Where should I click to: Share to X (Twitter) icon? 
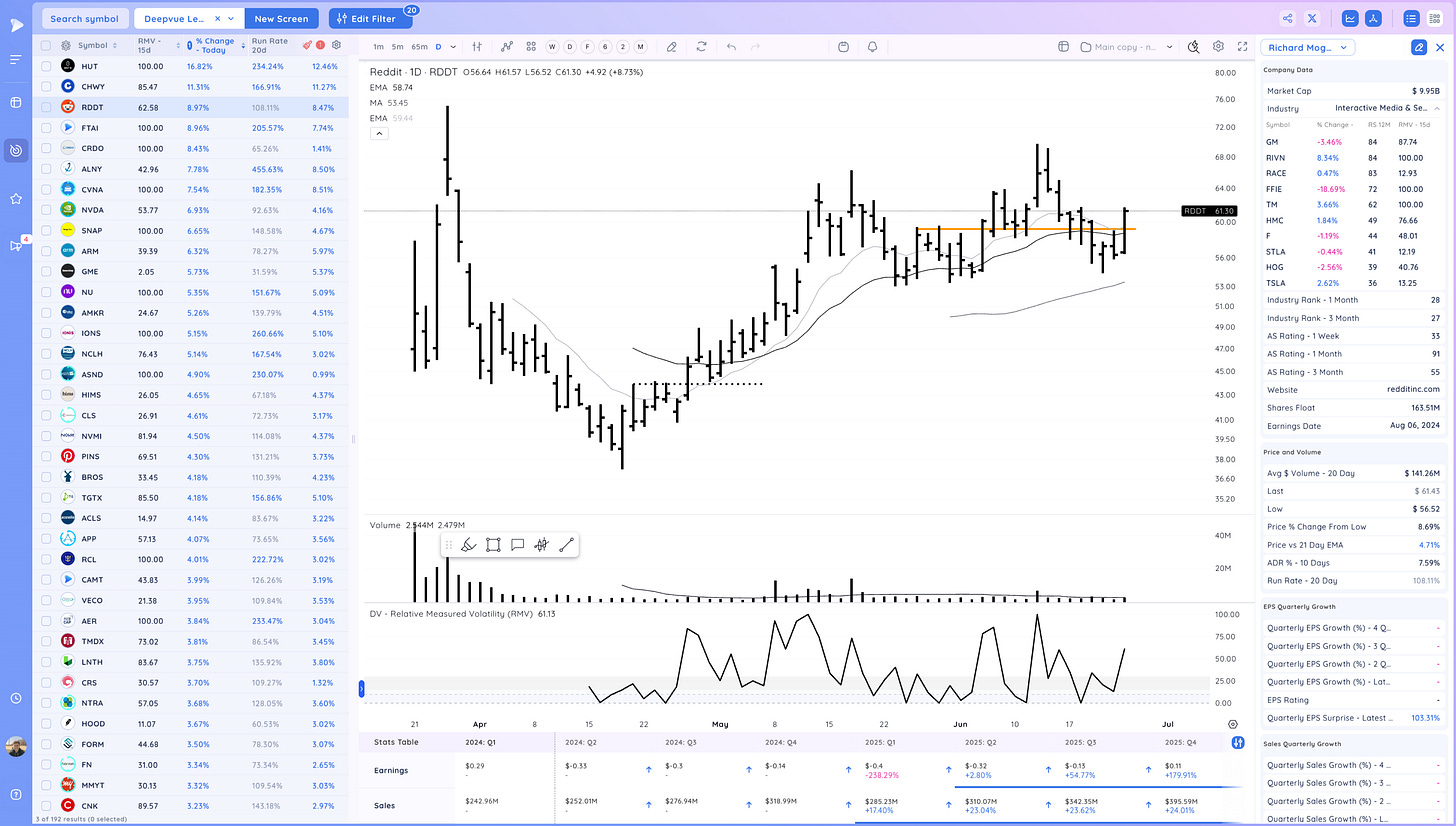click(1313, 18)
